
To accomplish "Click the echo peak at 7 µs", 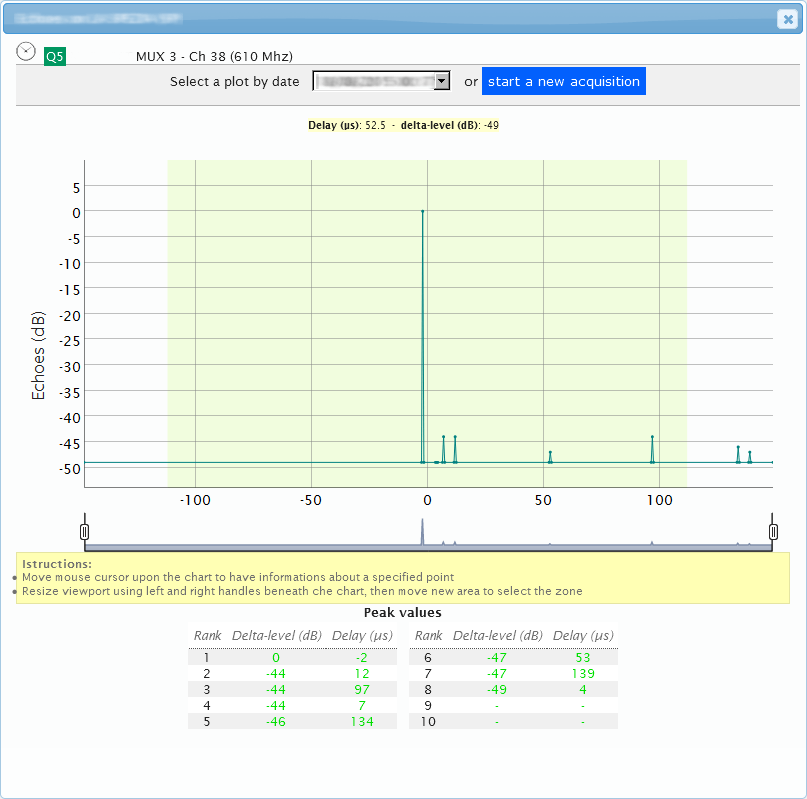I will [444, 437].
